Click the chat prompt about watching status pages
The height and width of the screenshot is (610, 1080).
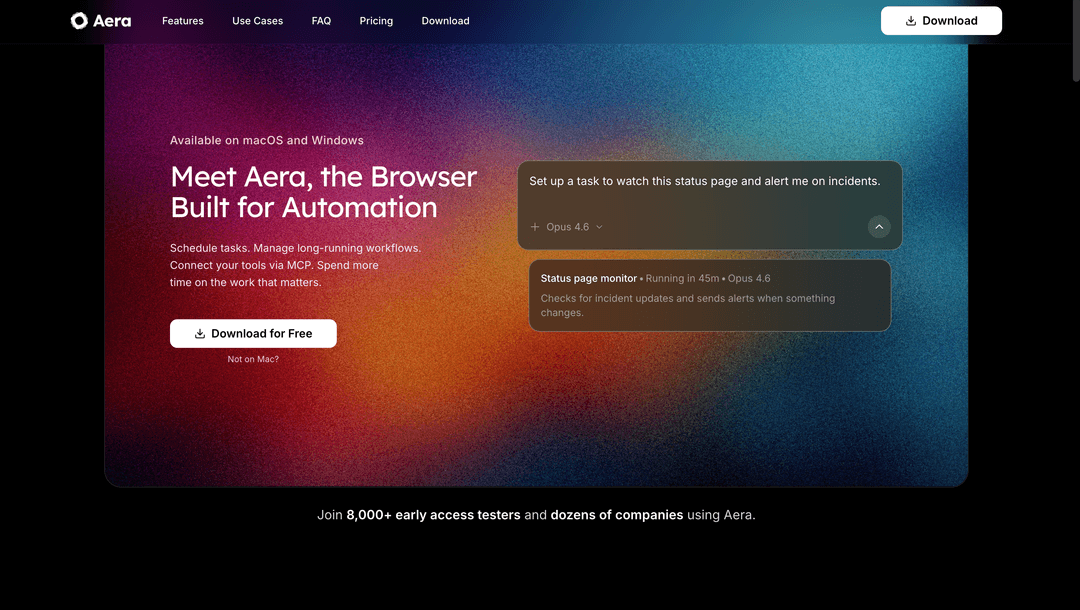pos(703,181)
